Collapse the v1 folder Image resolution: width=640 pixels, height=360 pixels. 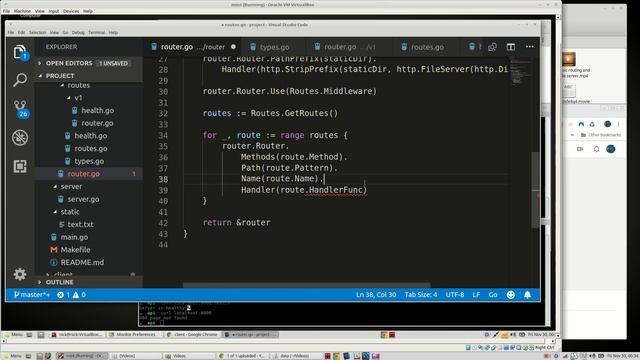78,98
